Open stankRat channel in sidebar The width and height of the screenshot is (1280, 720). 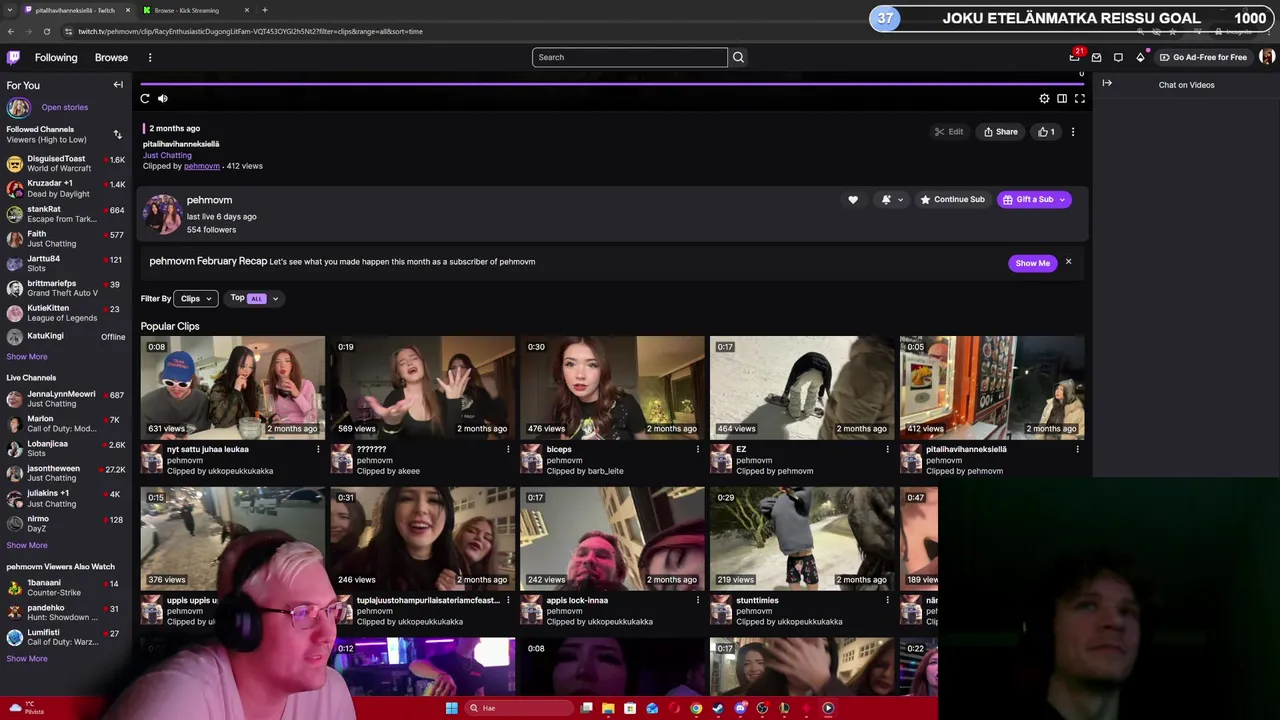pyautogui.click(x=65, y=213)
